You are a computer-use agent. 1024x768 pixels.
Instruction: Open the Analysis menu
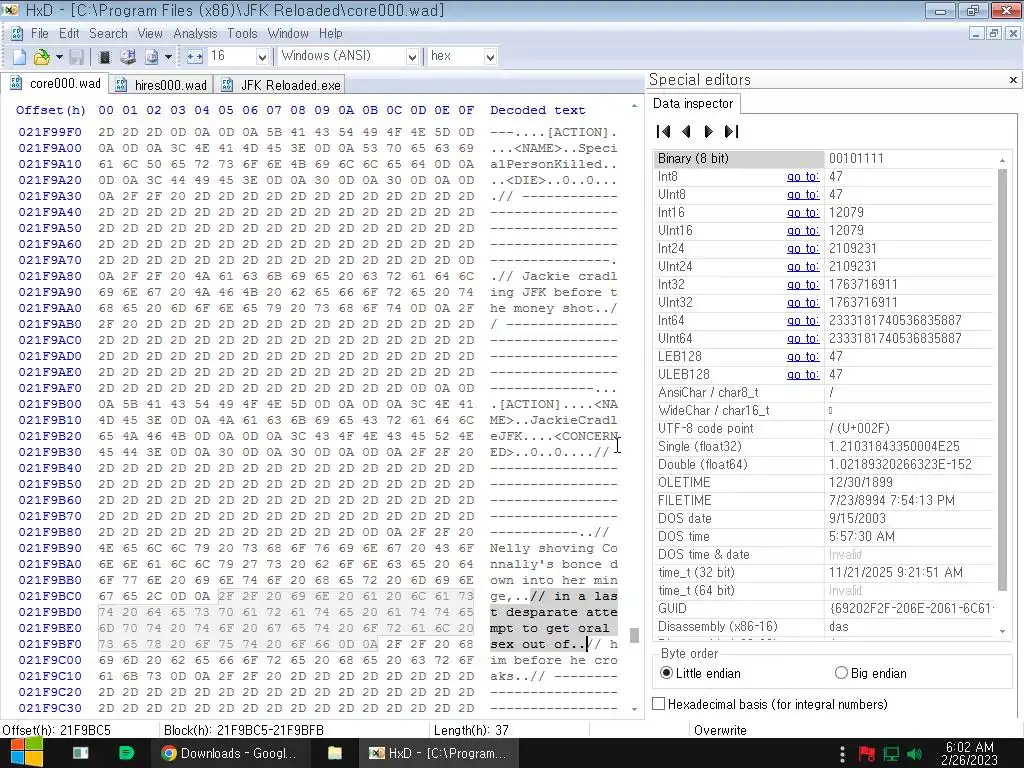(x=195, y=33)
